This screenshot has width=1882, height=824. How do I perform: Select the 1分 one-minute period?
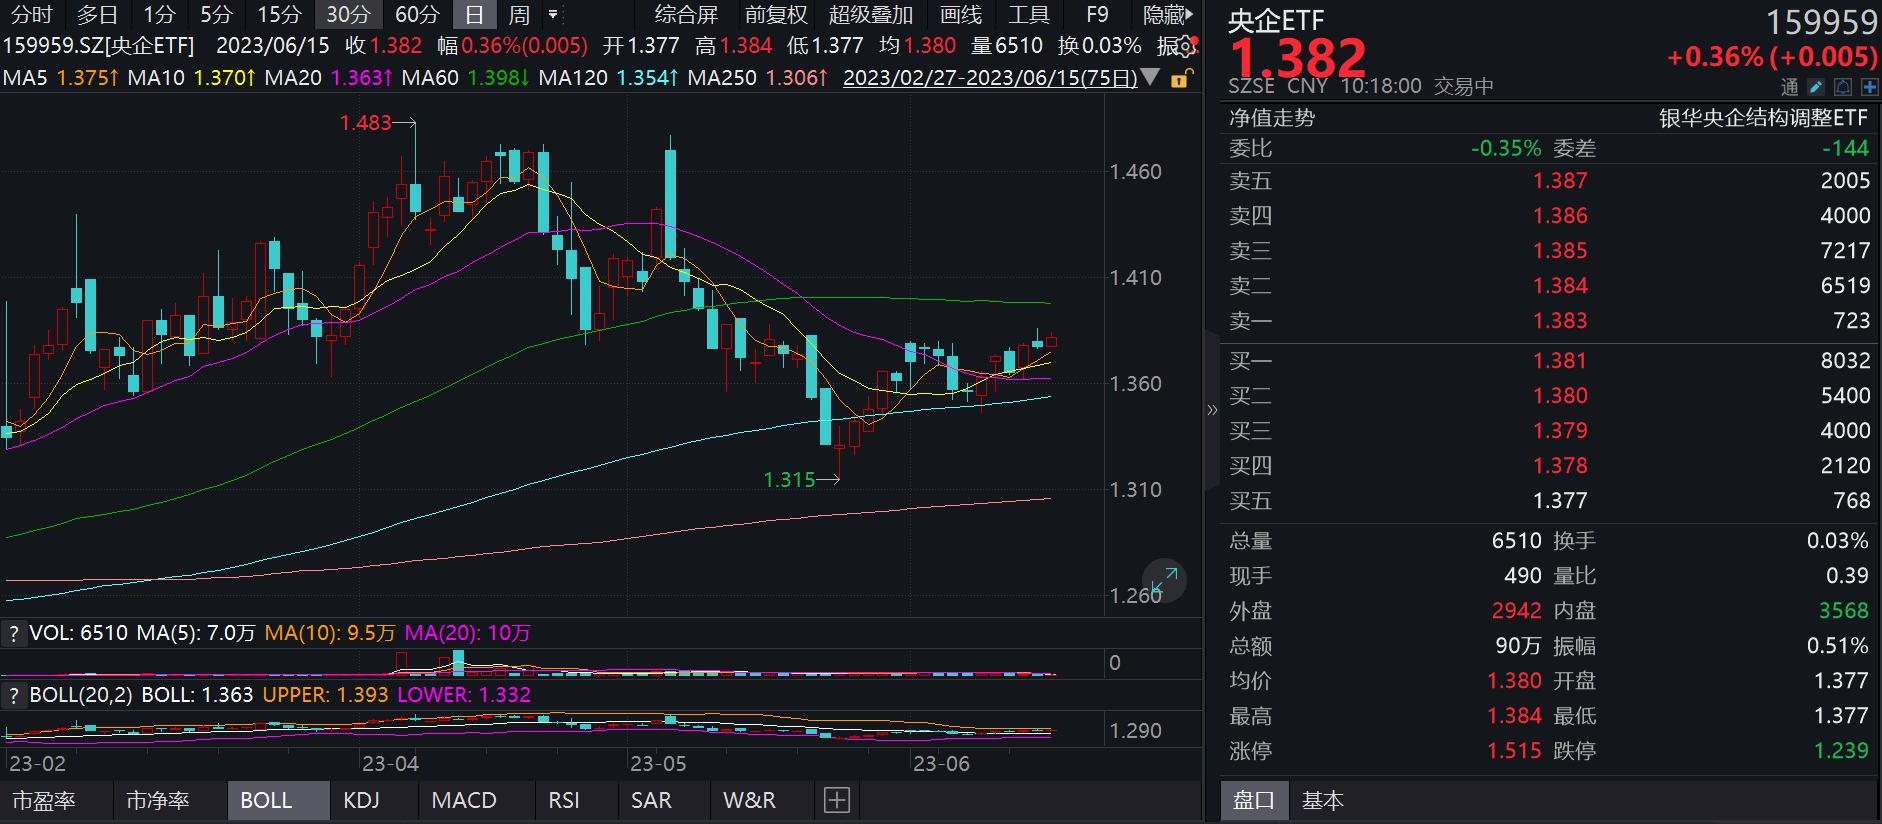click(x=158, y=15)
